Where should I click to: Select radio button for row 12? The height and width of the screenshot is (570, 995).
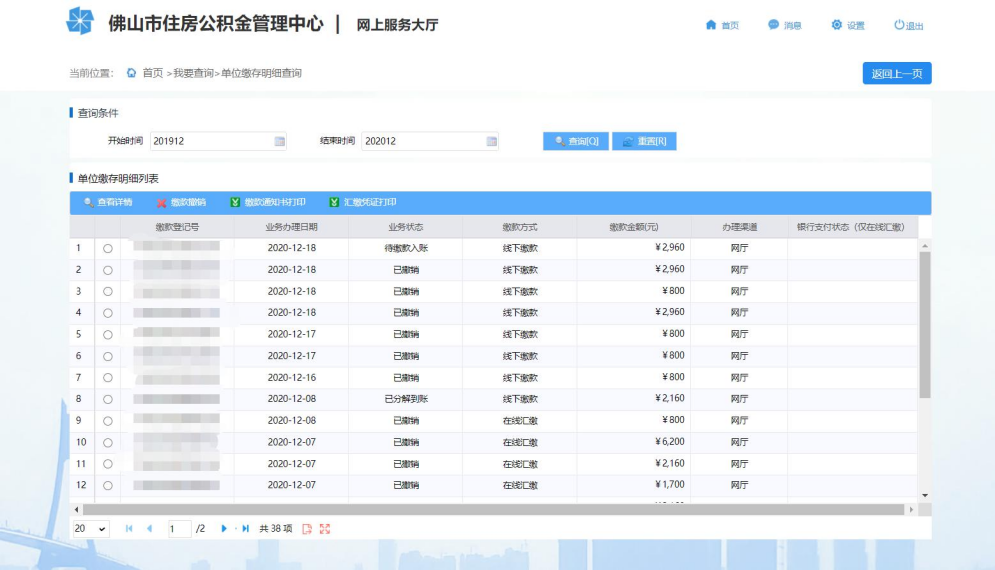coord(108,486)
